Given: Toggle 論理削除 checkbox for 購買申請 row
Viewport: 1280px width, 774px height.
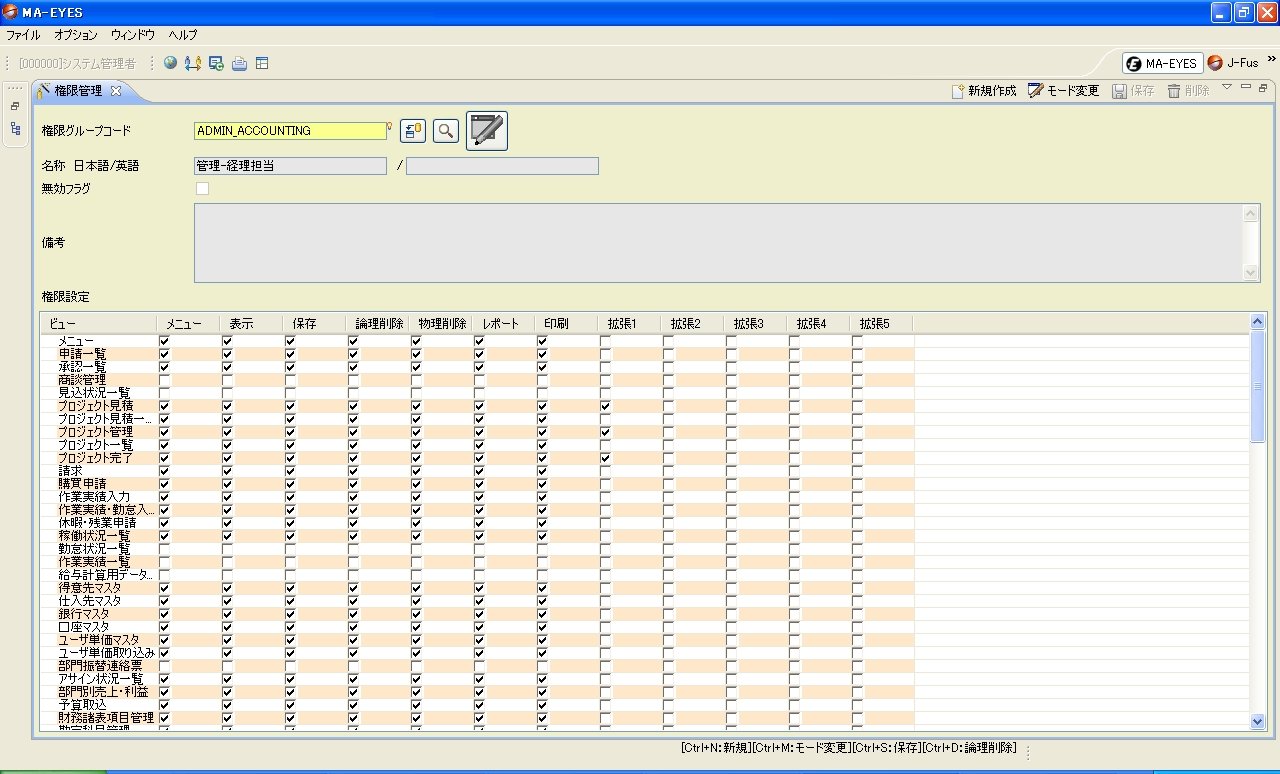Looking at the screenshot, I should [353, 484].
